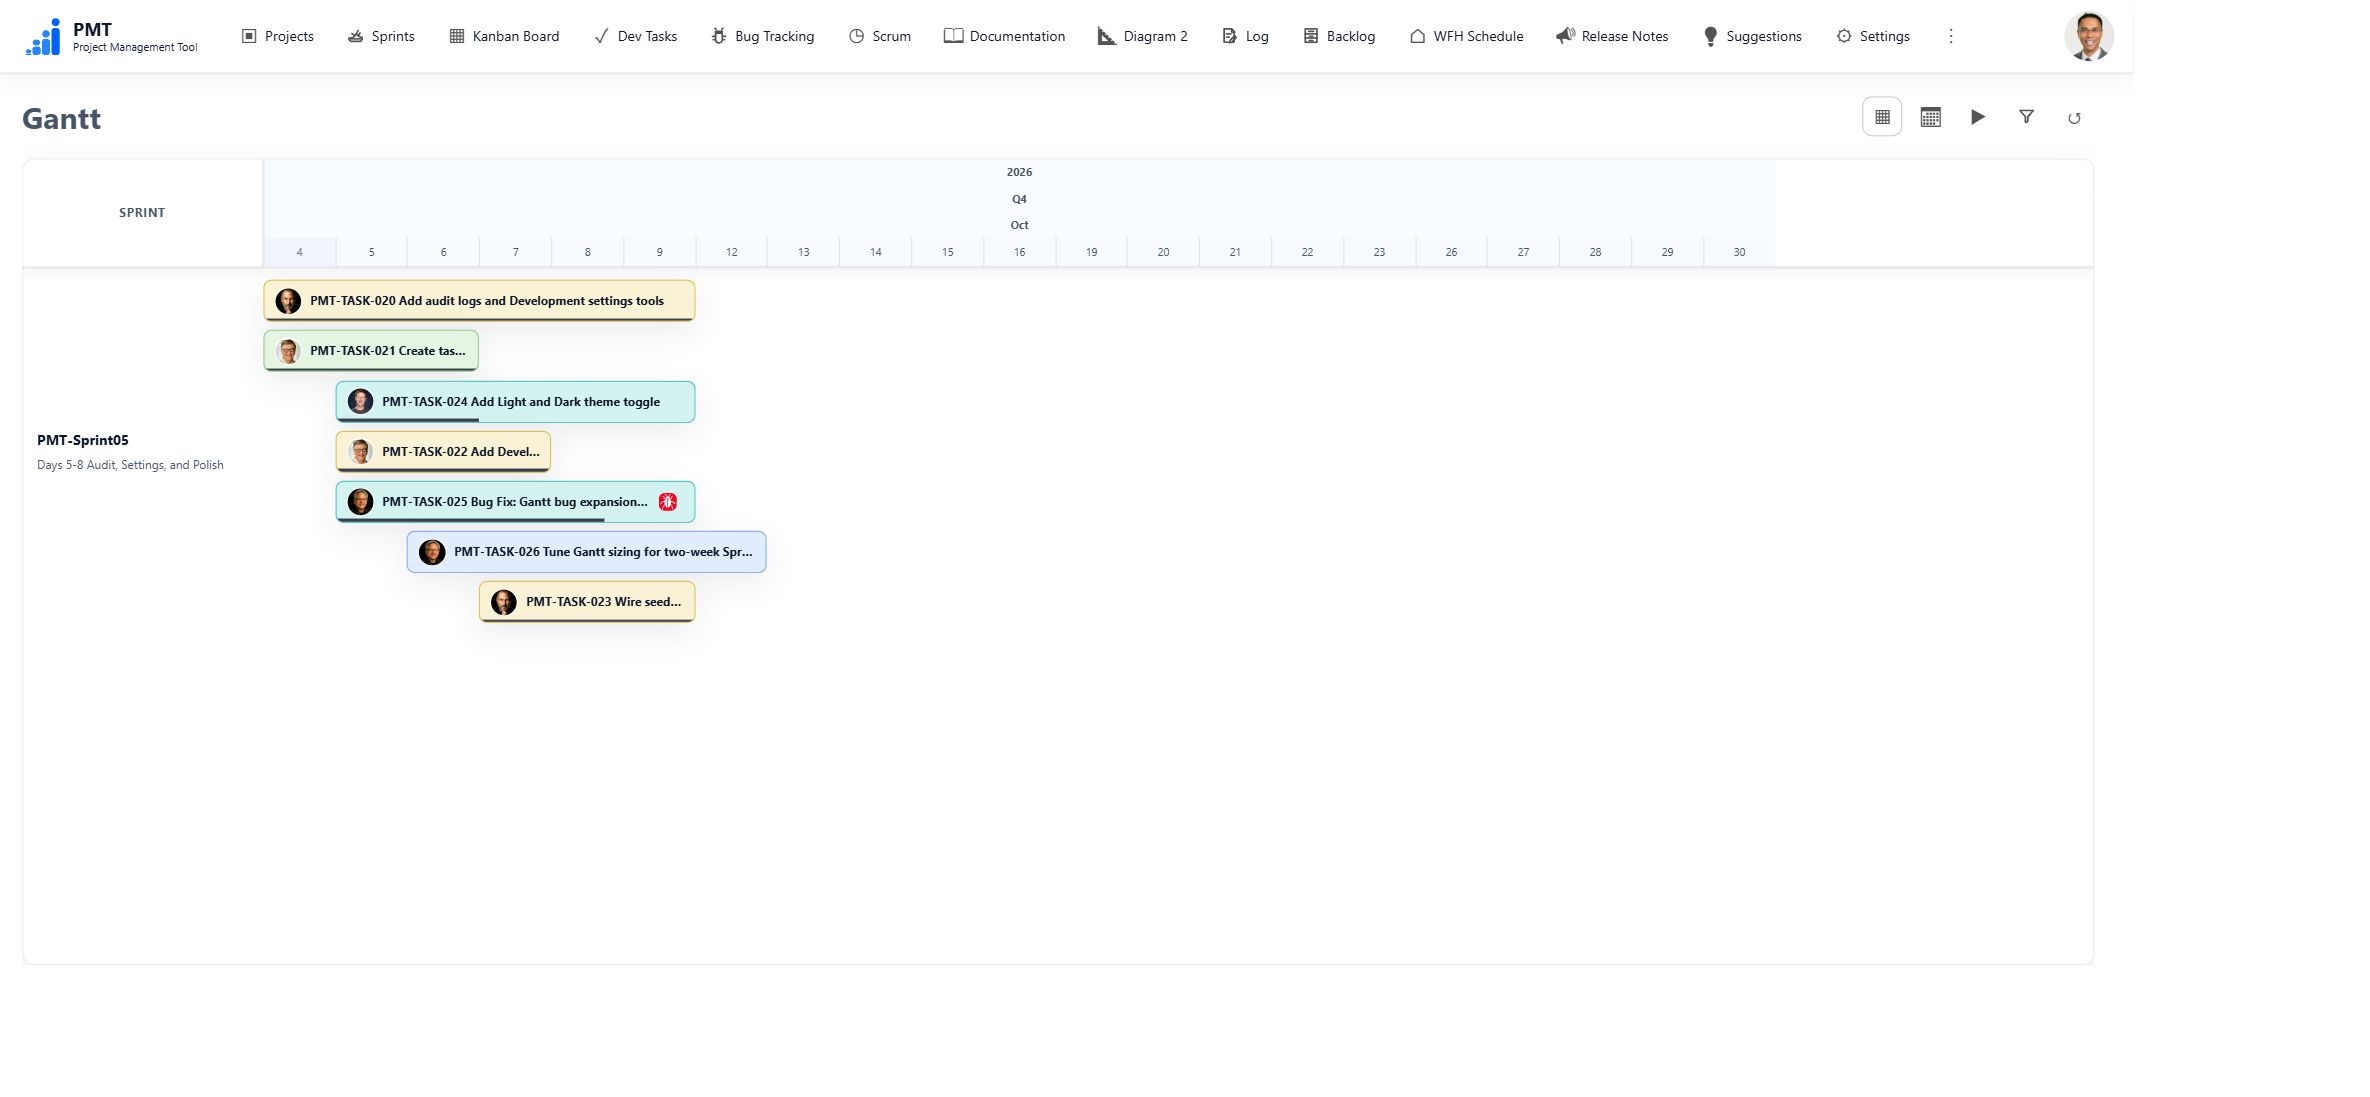Click the Release Notes megaphone icon
Viewport: 2370px width, 1097px height.
coord(1565,36)
